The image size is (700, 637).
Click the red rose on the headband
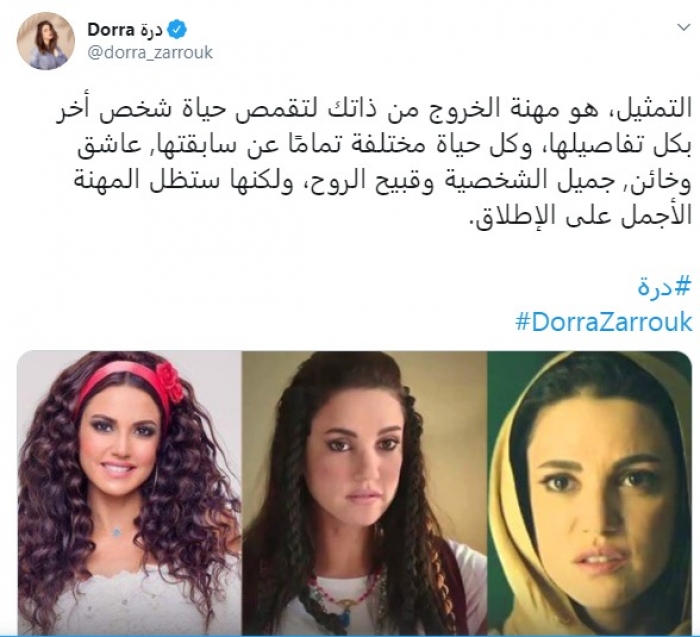[170, 382]
